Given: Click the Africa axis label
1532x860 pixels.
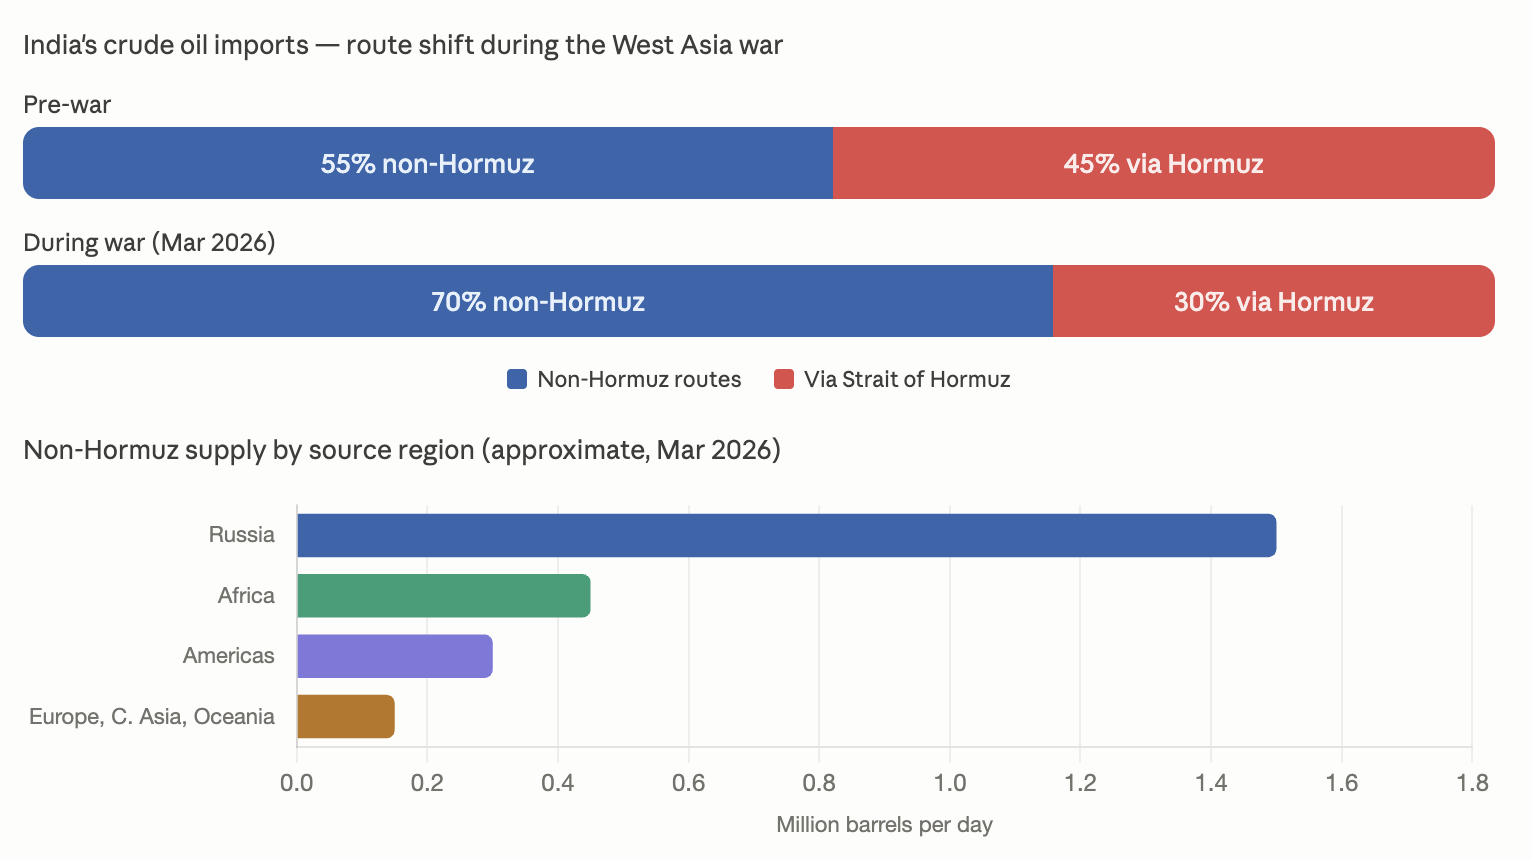Looking at the screenshot, I should pyautogui.click(x=246, y=596).
